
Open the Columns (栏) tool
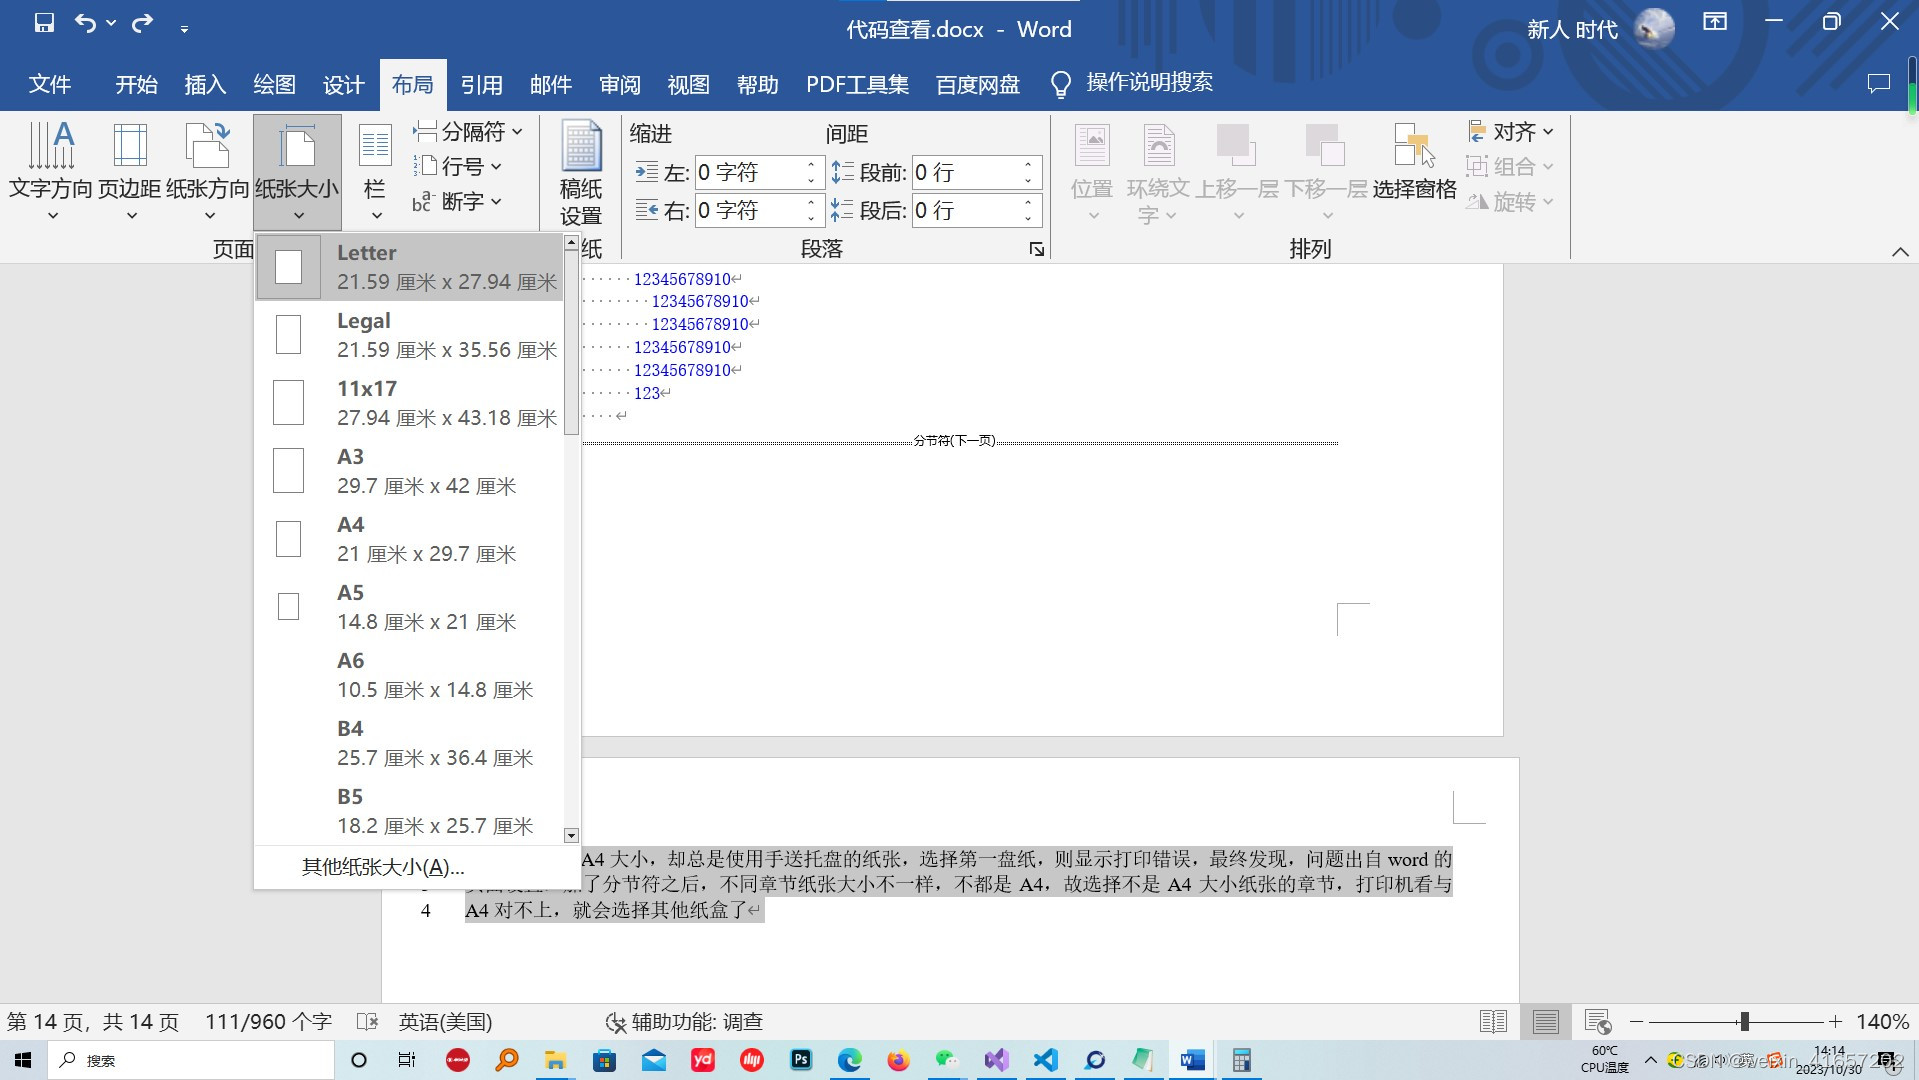[x=375, y=172]
